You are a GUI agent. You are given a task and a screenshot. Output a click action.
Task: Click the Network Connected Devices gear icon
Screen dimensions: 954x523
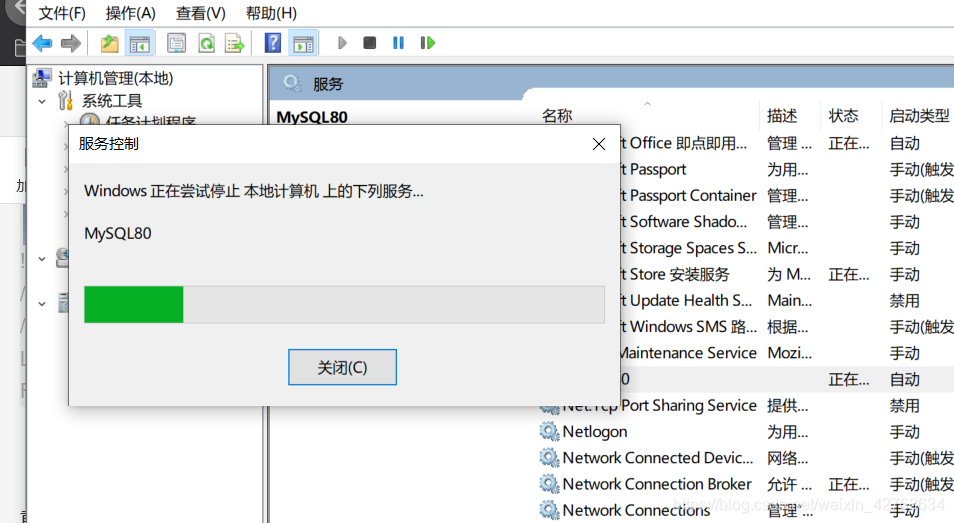pyautogui.click(x=549, y=458)
